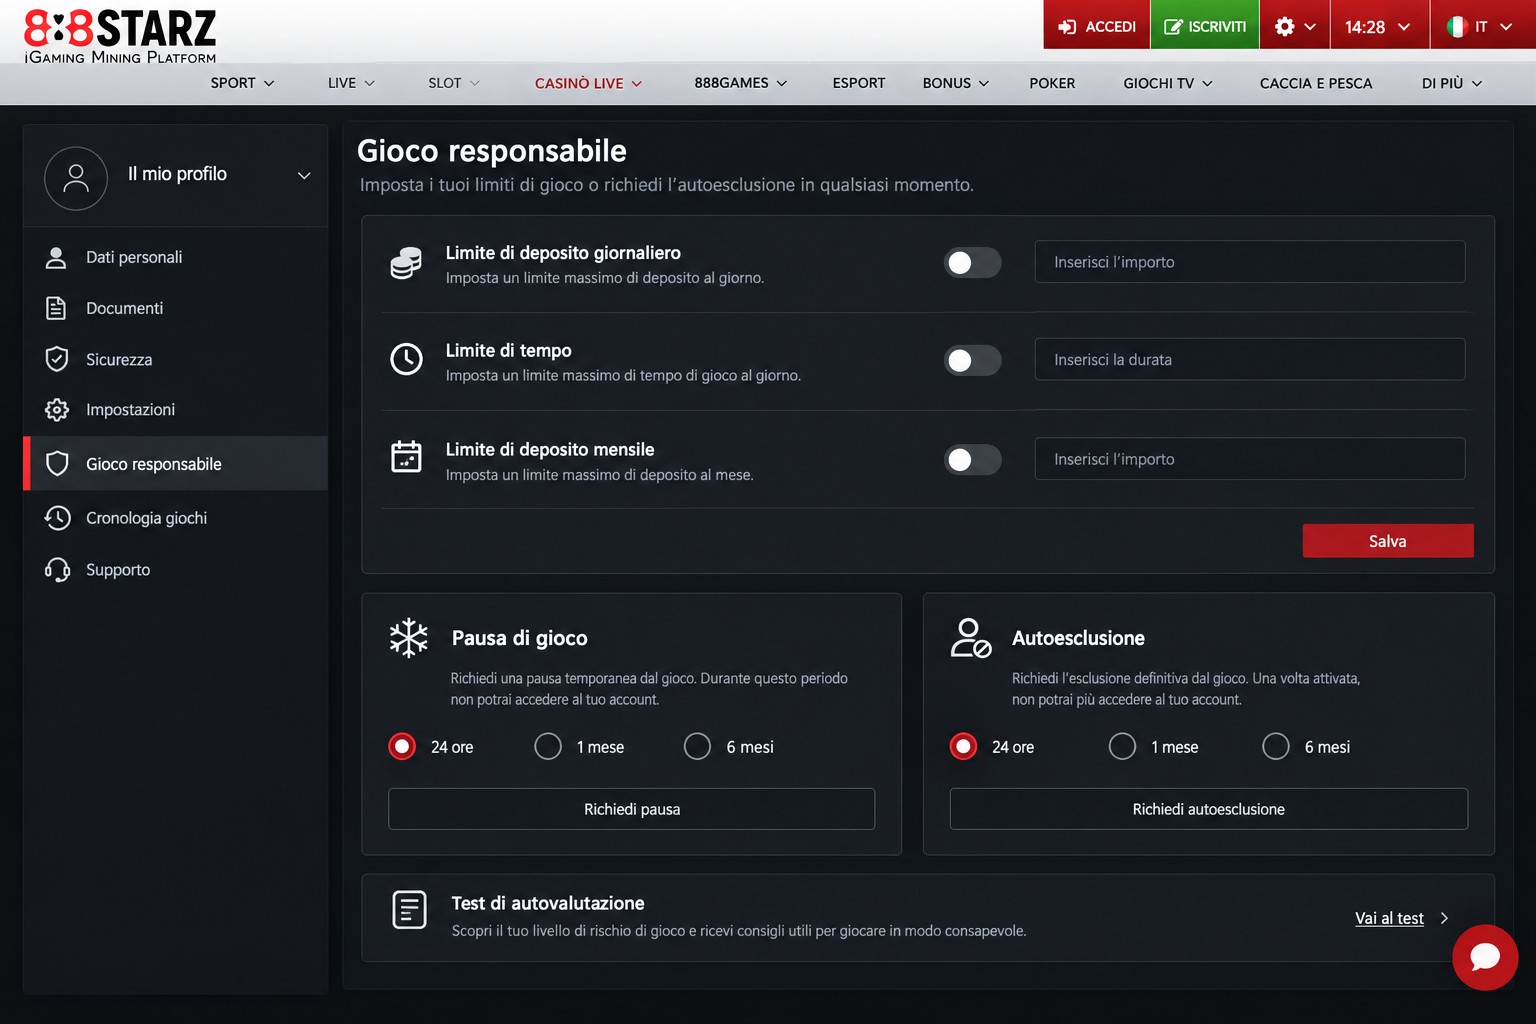Open the header settings gear dropdown
The image size is (1536, 1024).
(x=1295, y=26)
